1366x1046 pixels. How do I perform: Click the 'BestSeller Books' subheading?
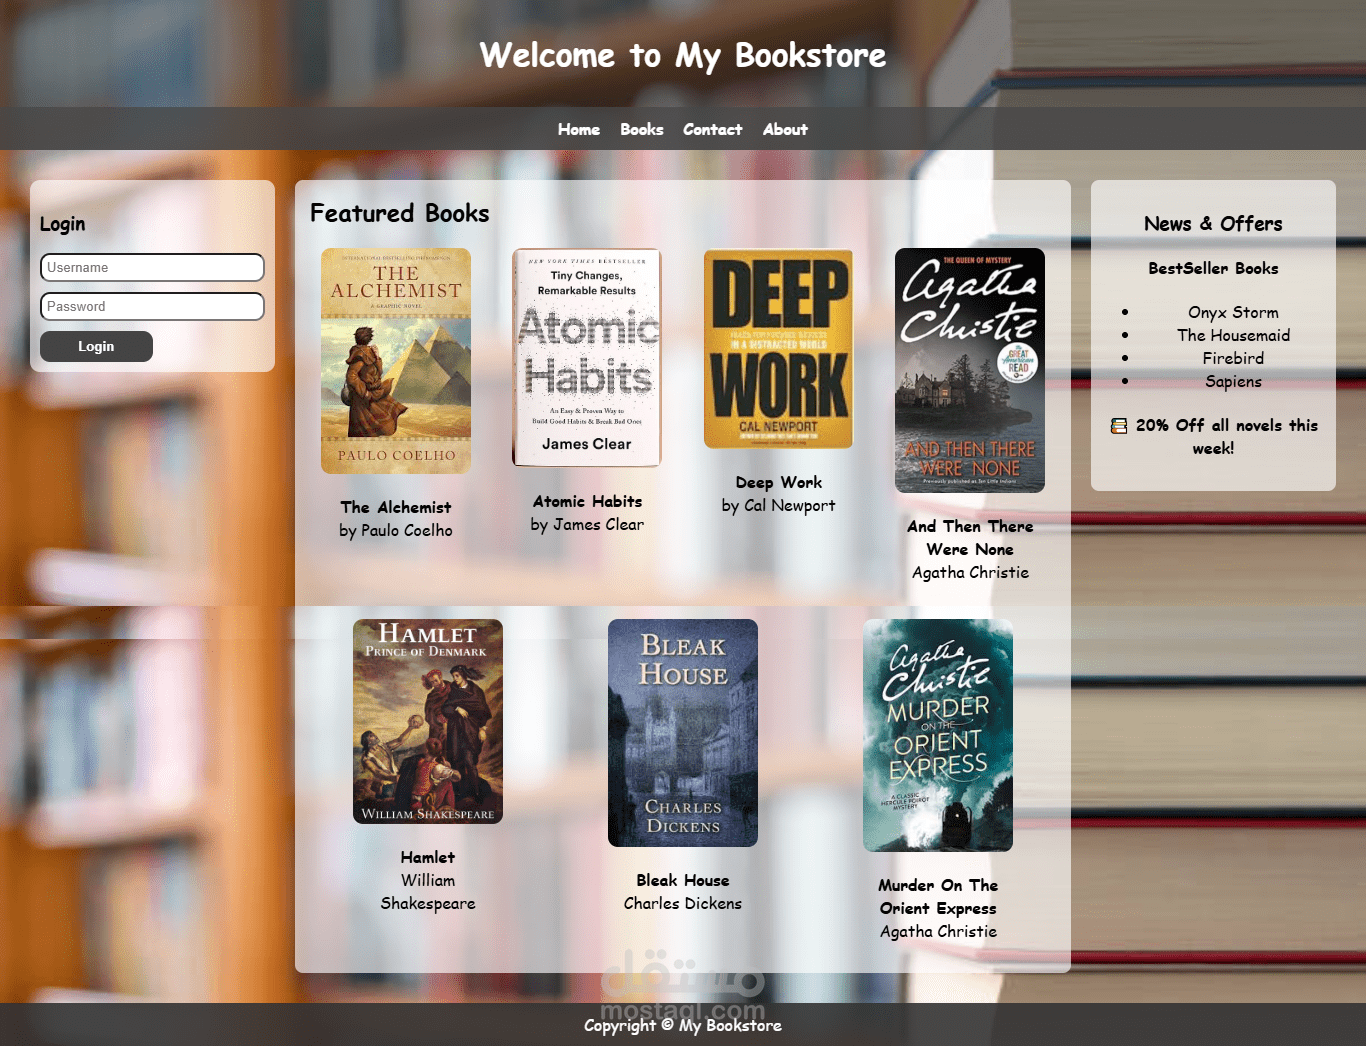click(1213, 268)
